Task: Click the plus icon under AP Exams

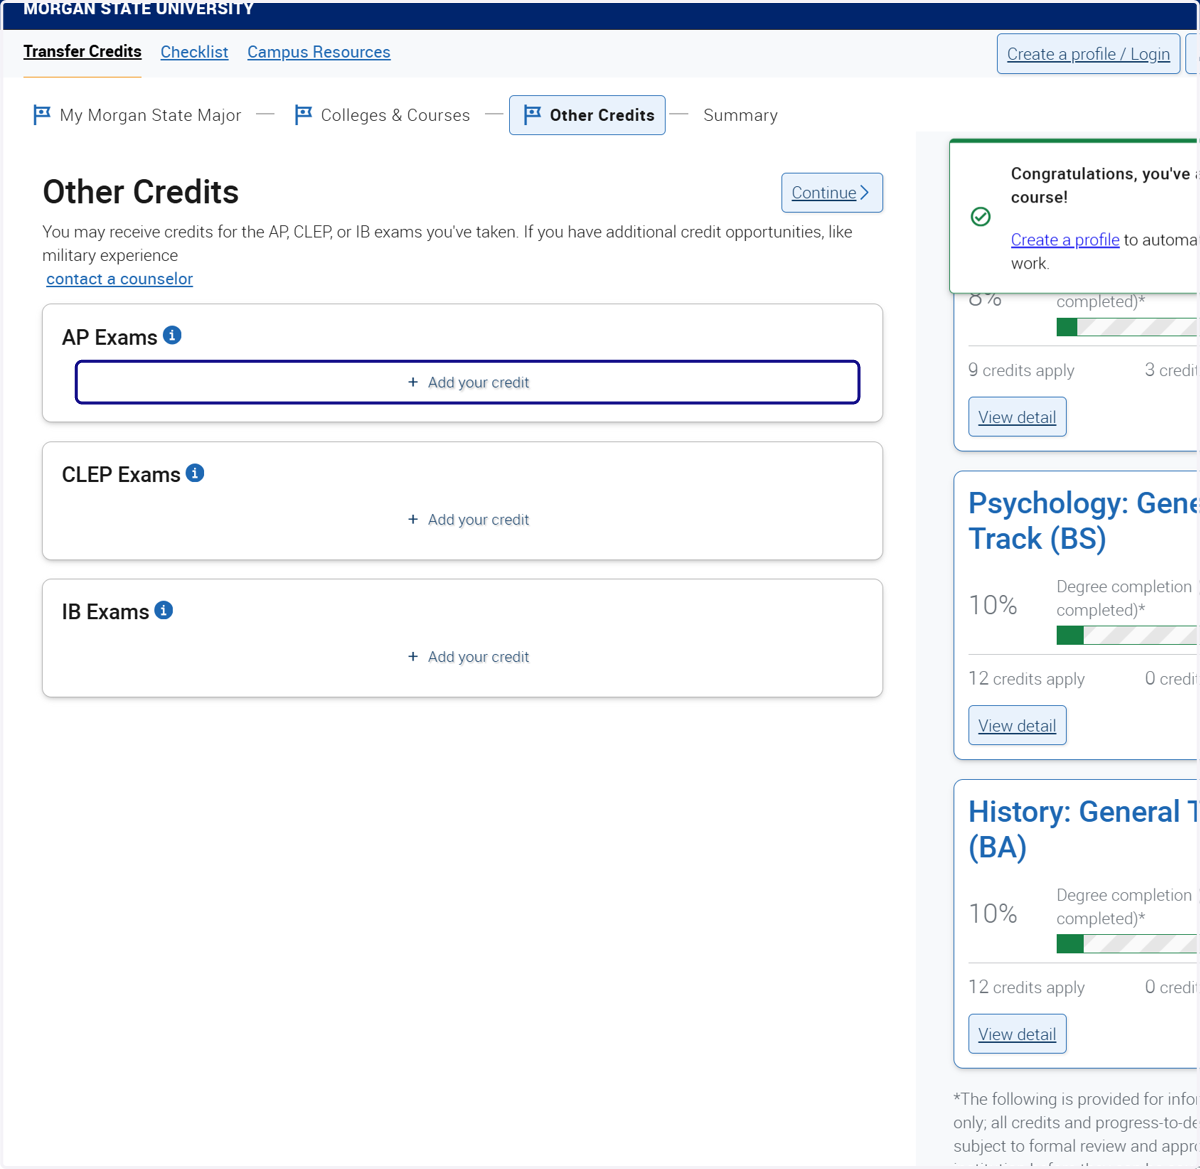Action: (x=413, y=382)
